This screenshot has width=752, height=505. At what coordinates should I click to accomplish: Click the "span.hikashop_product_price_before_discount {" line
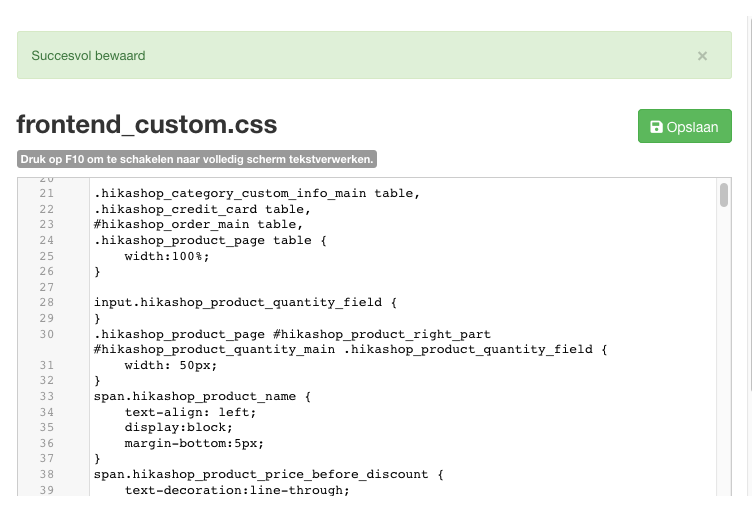[x=268, y=474]
